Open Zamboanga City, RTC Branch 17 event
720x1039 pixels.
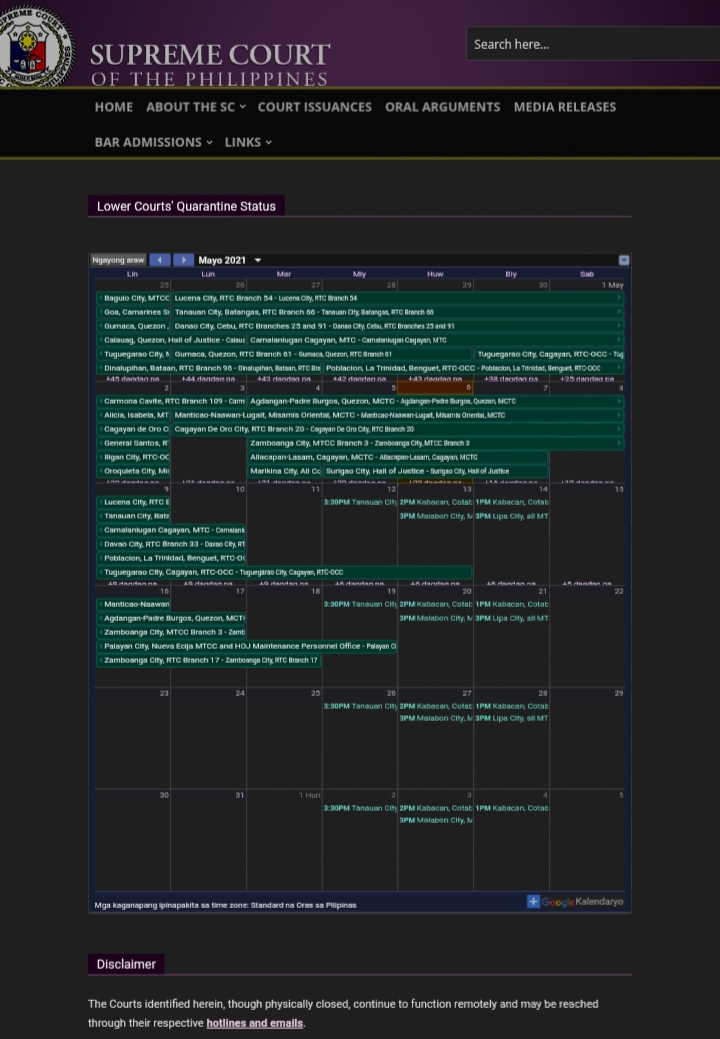[x=210, y=660]
